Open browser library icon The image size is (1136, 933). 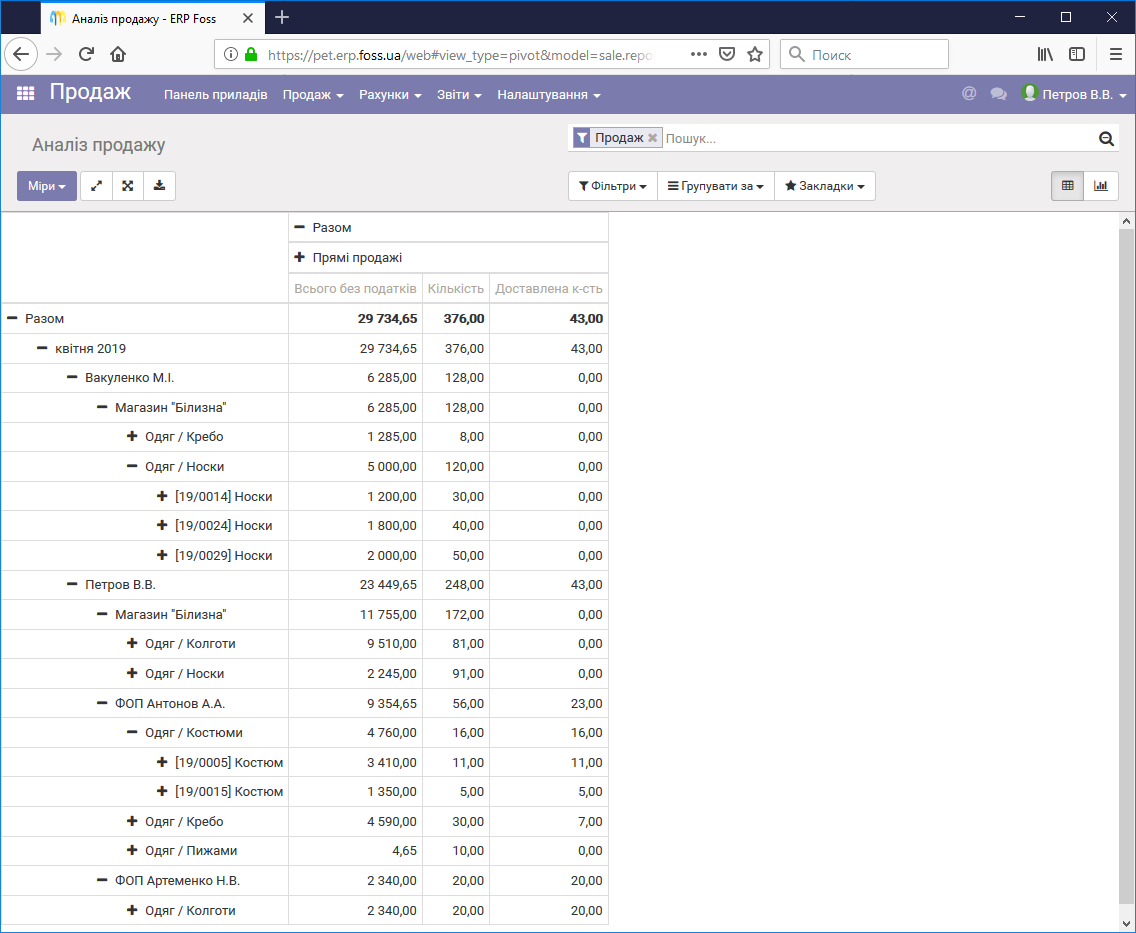(x=1045, y=54)
